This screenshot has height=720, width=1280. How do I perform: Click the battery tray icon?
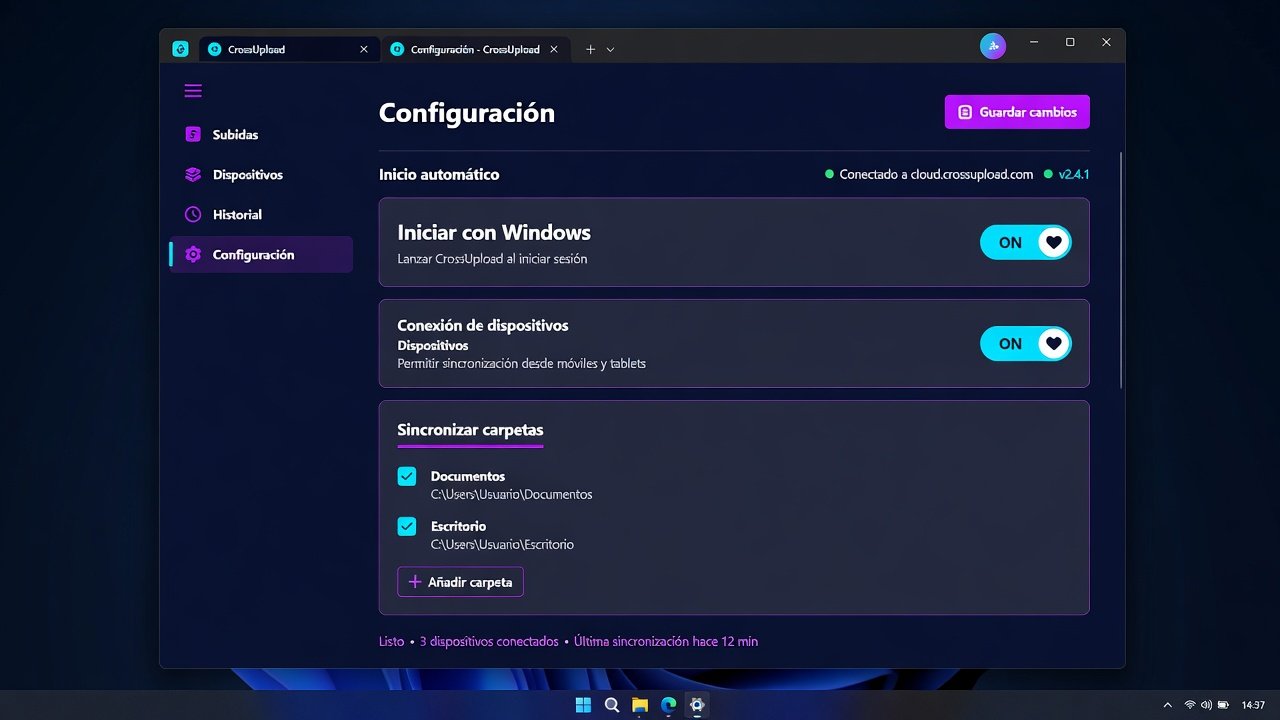1223,705
